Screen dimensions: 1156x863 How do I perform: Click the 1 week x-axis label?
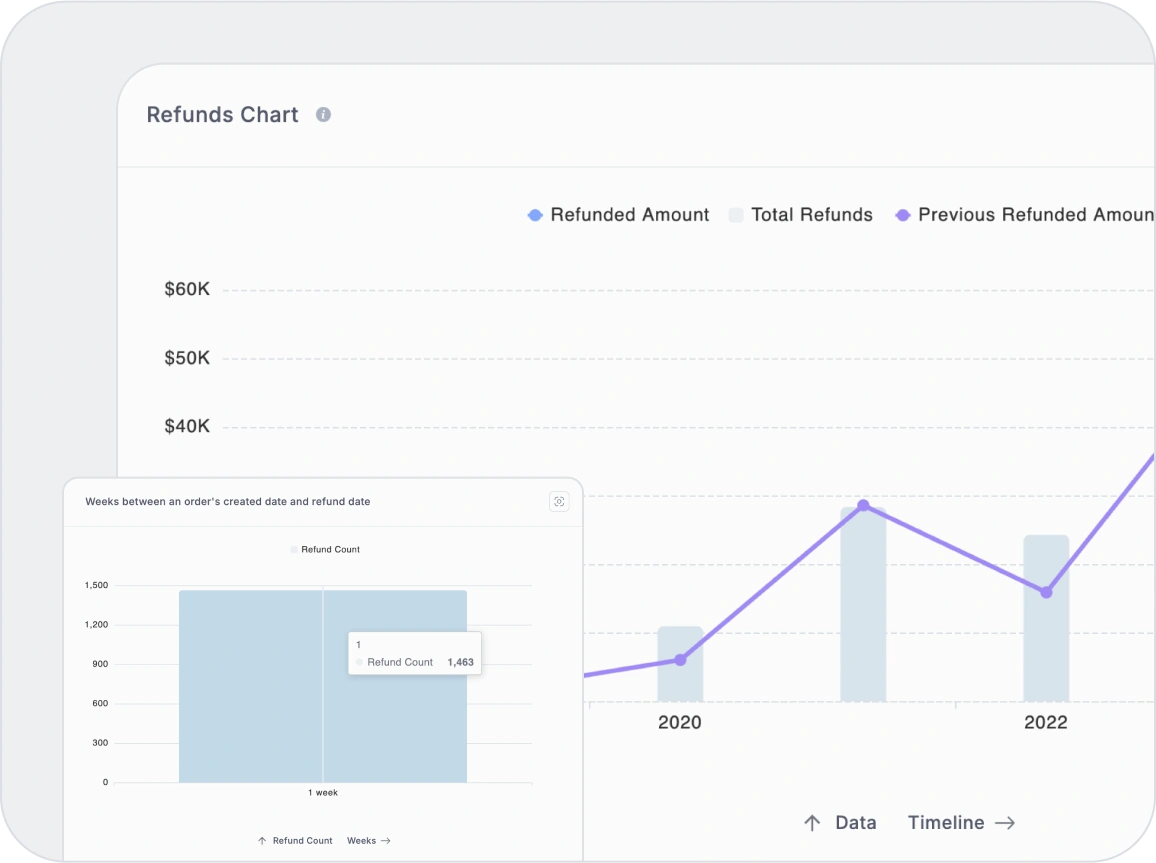tap(322, 793)
